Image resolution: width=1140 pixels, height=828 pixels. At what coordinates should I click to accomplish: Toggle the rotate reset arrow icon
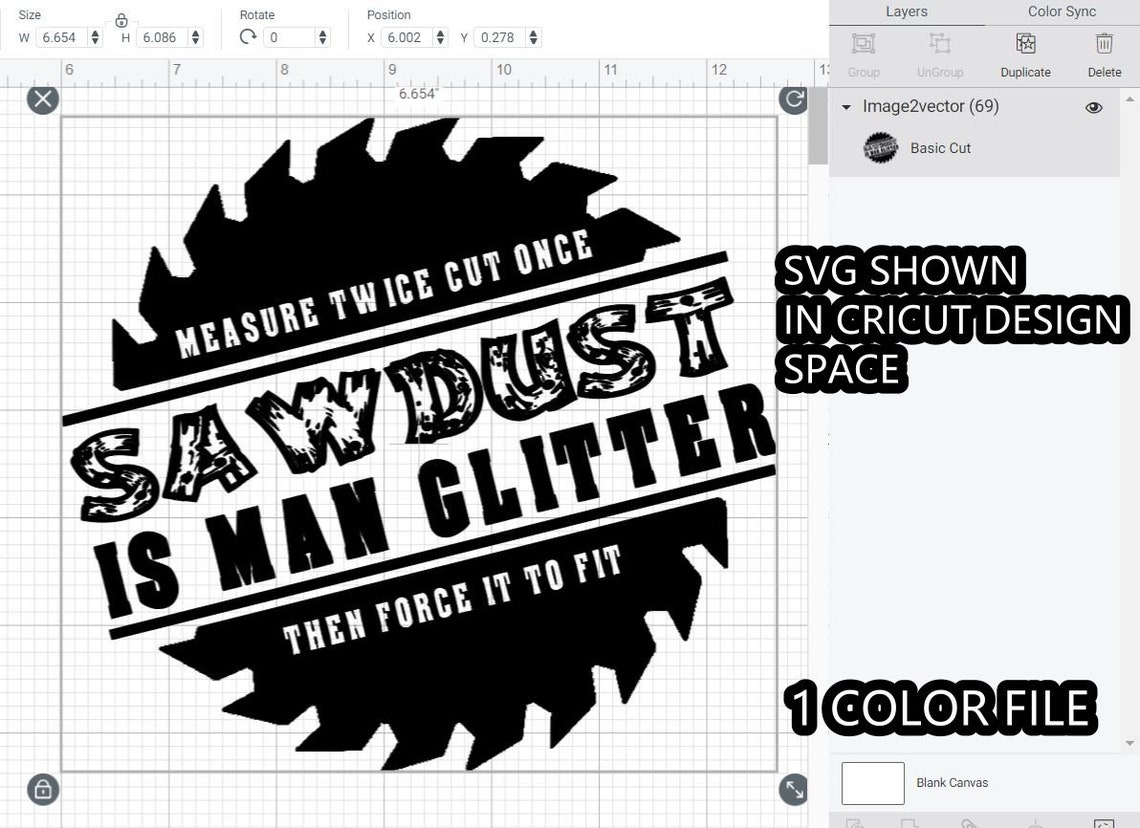tap(248, 36)
